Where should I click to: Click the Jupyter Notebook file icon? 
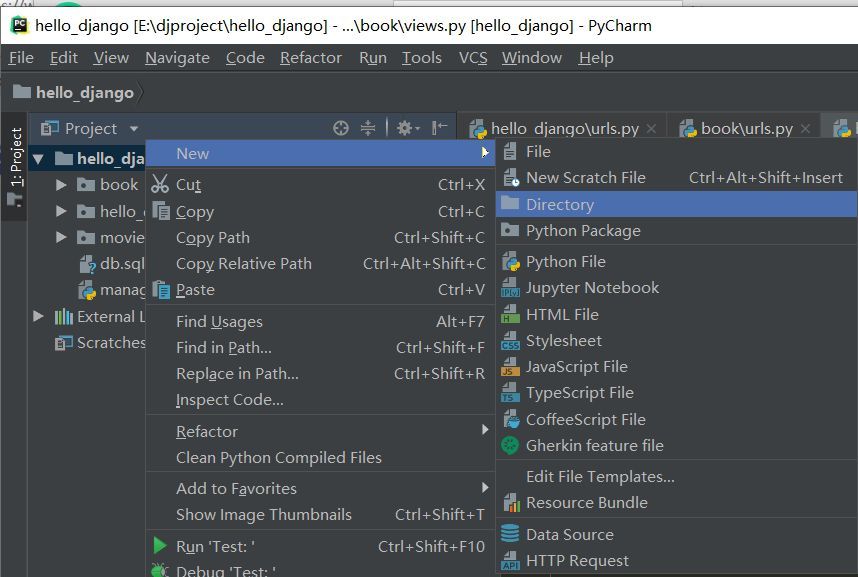point(510,288)
